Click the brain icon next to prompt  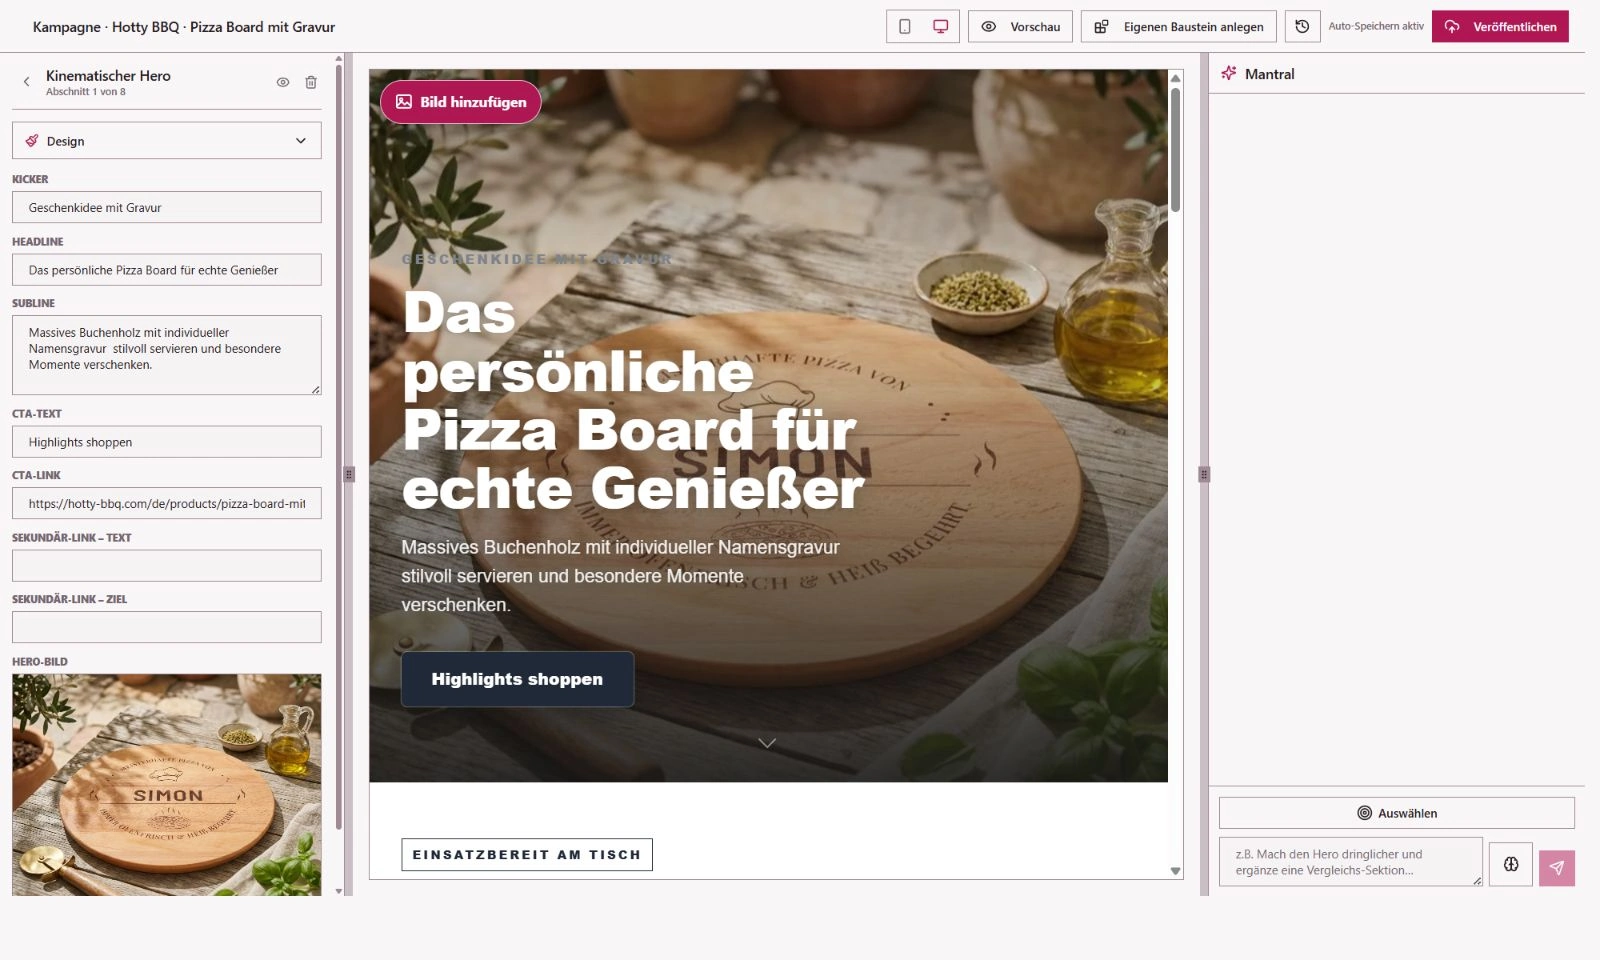[1511, 864]
